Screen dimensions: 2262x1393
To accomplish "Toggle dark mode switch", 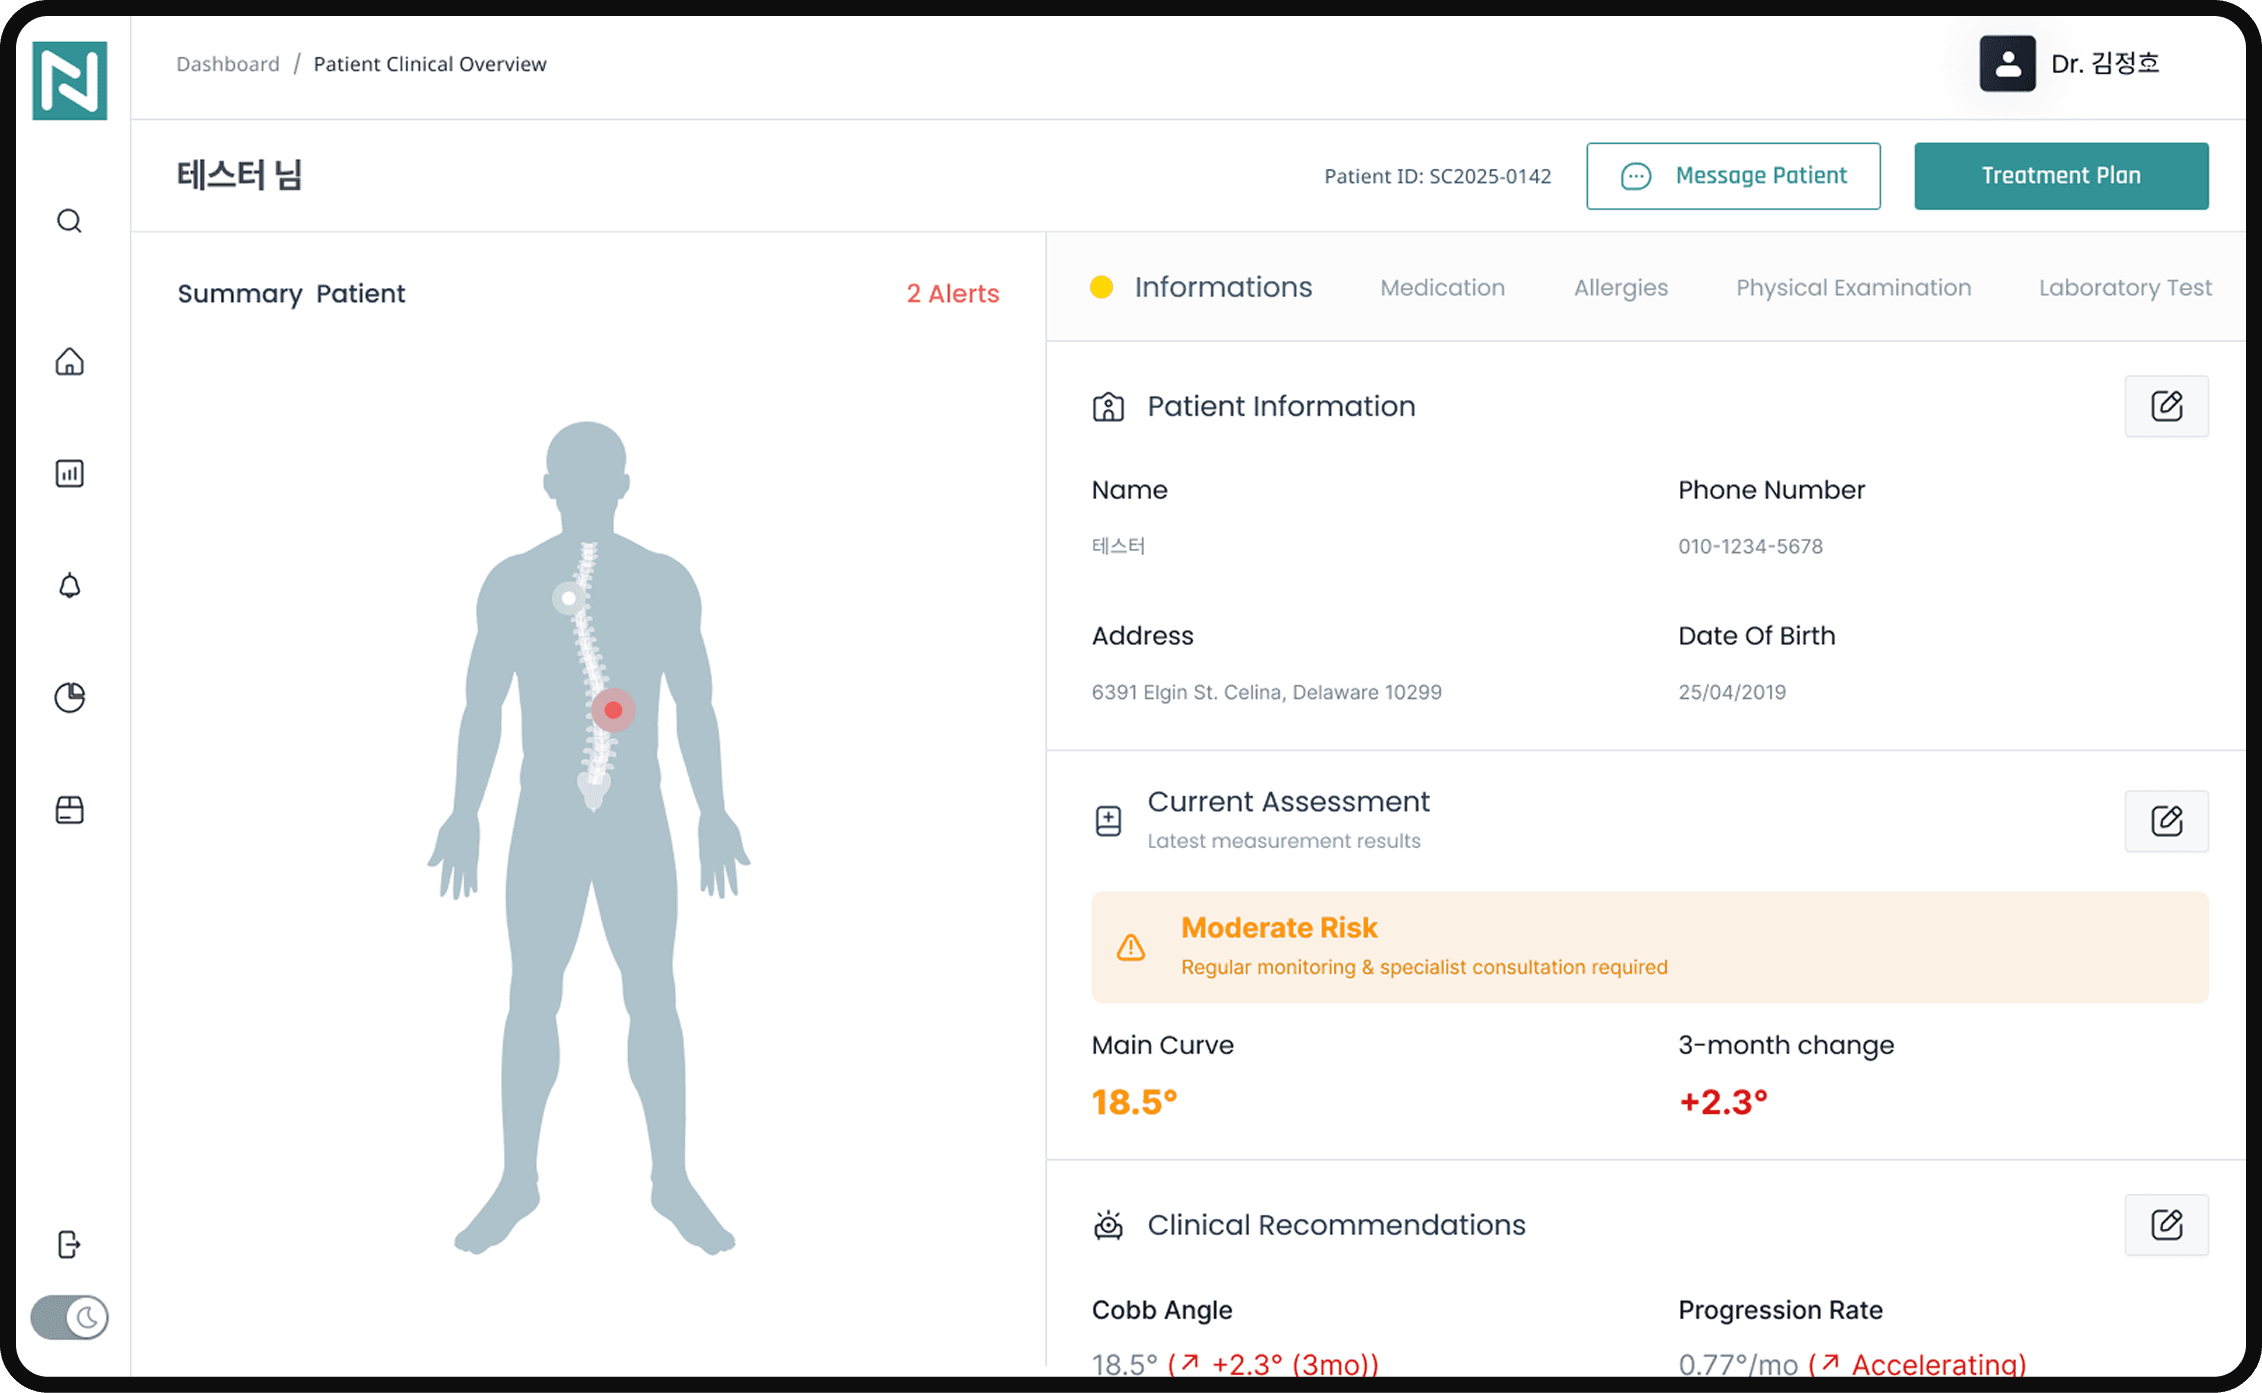I will point(69,1317).
